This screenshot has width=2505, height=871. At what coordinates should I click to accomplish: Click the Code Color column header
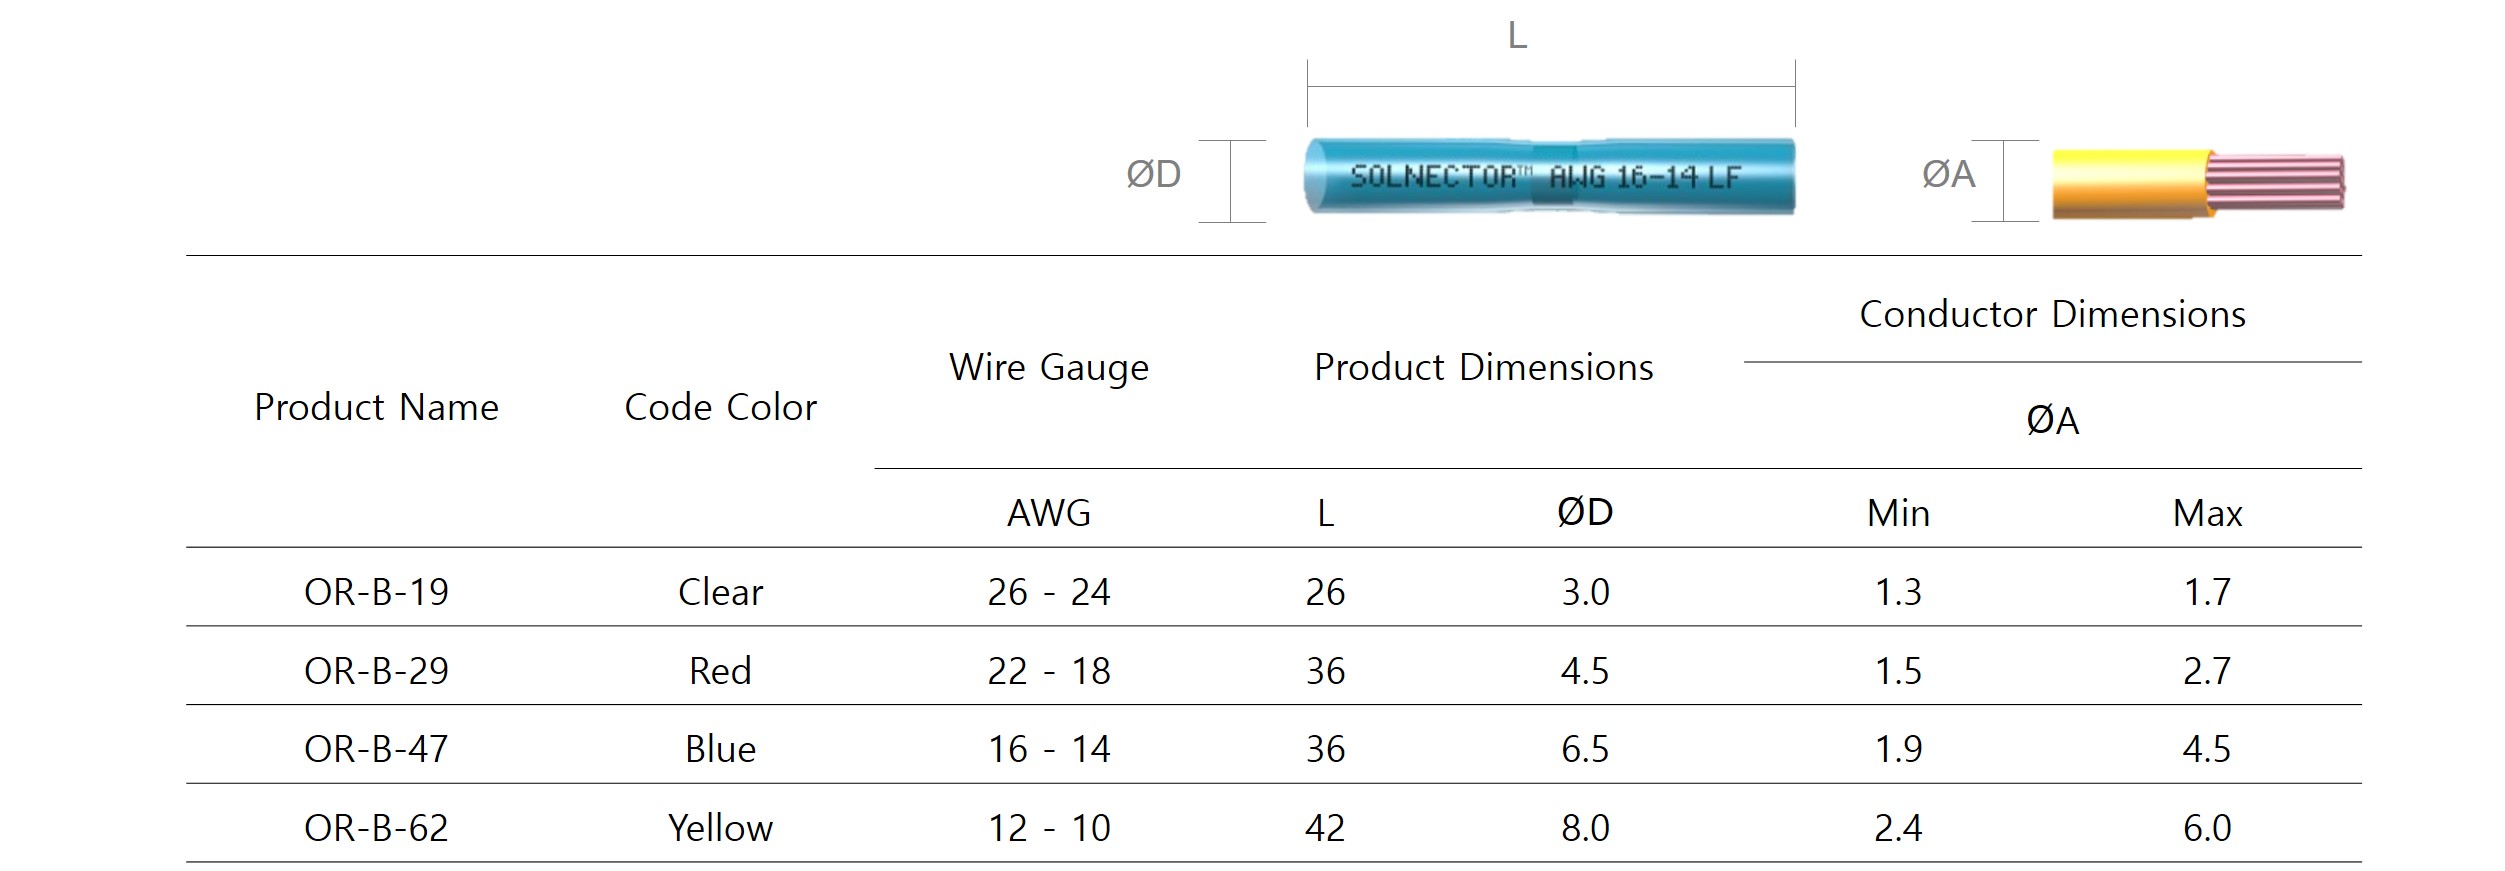pyautogui.click(x=720, y=407)
